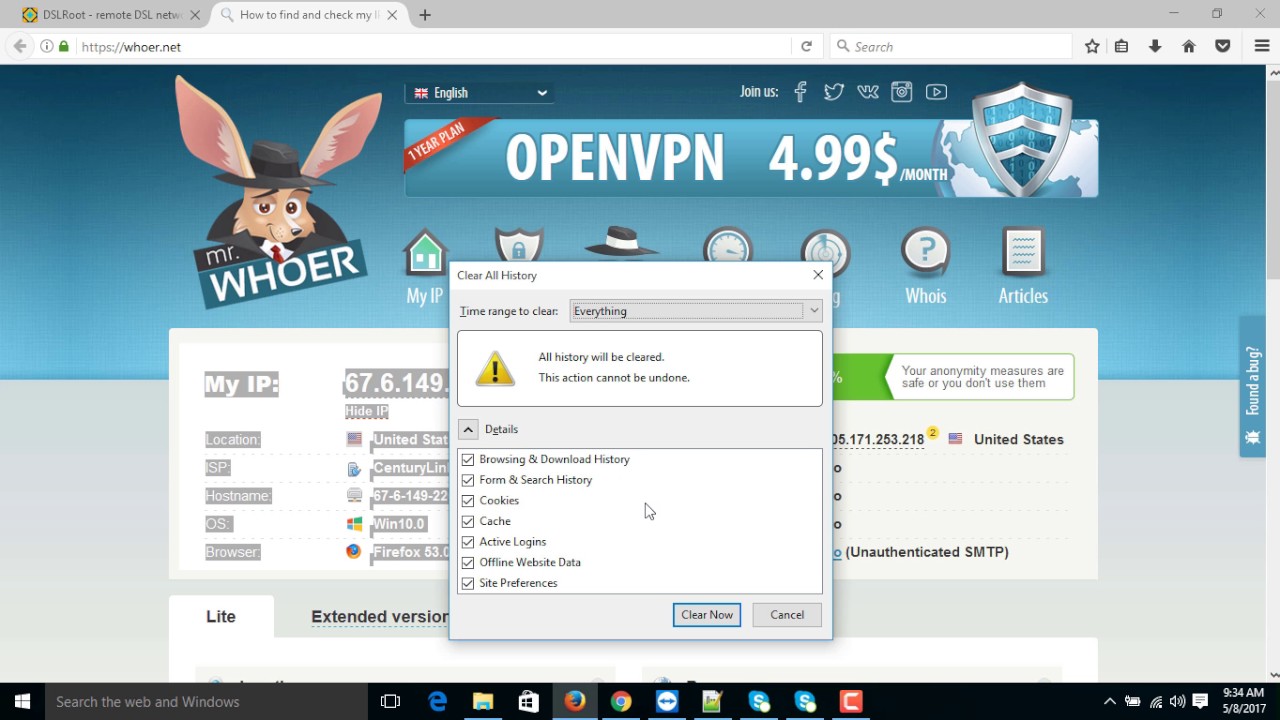Open the English language dropdown
This screenshot has height=720, width=1280.
(x=480, y=93)
